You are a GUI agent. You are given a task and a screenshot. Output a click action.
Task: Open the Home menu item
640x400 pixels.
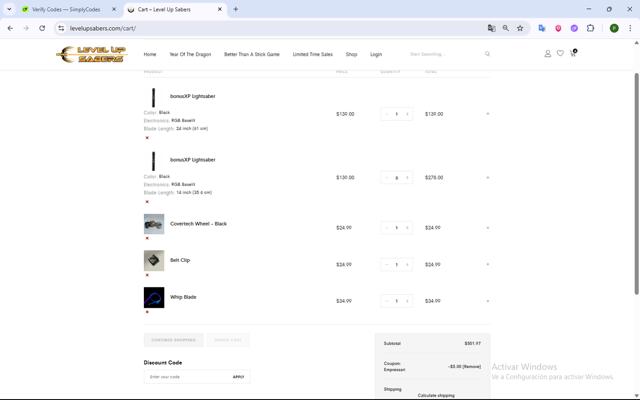150,54
